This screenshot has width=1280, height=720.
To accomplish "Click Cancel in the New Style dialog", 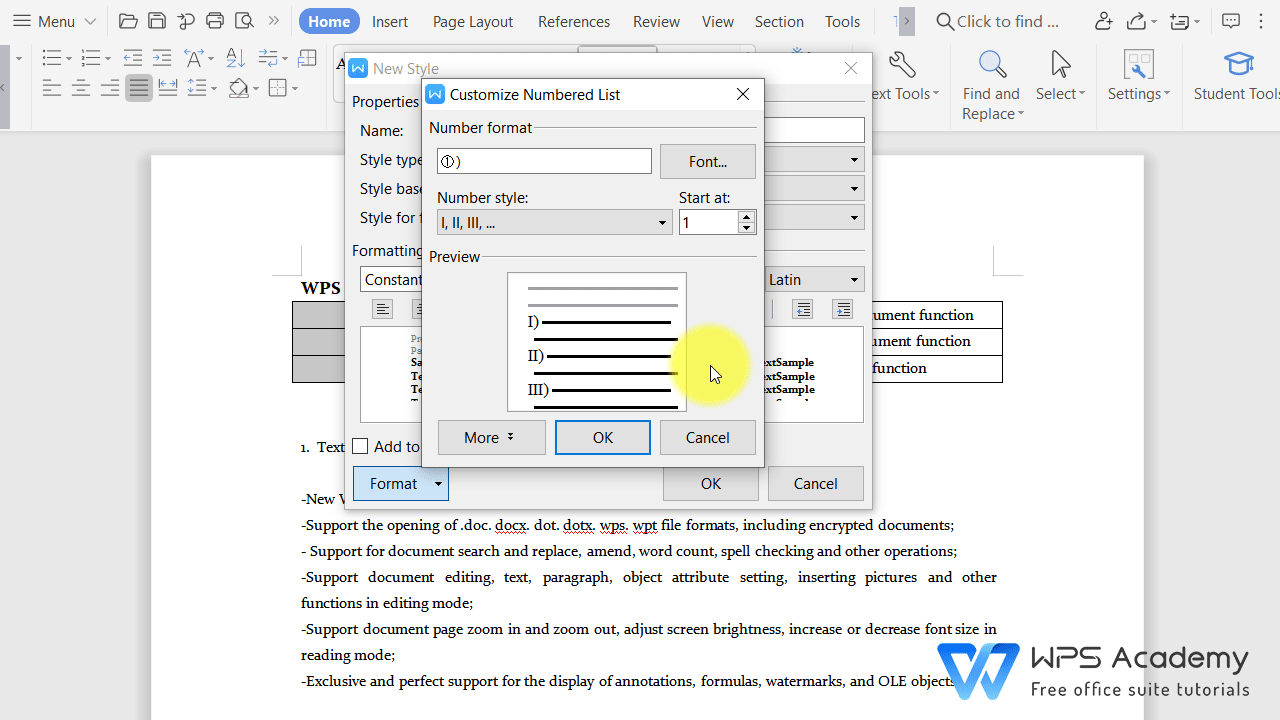I will pos(815,483).
